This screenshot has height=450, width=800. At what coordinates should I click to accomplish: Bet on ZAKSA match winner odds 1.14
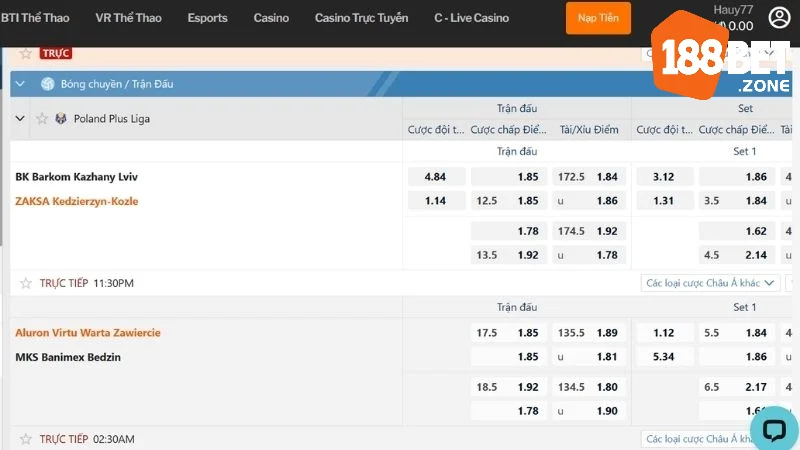point(436,201)
